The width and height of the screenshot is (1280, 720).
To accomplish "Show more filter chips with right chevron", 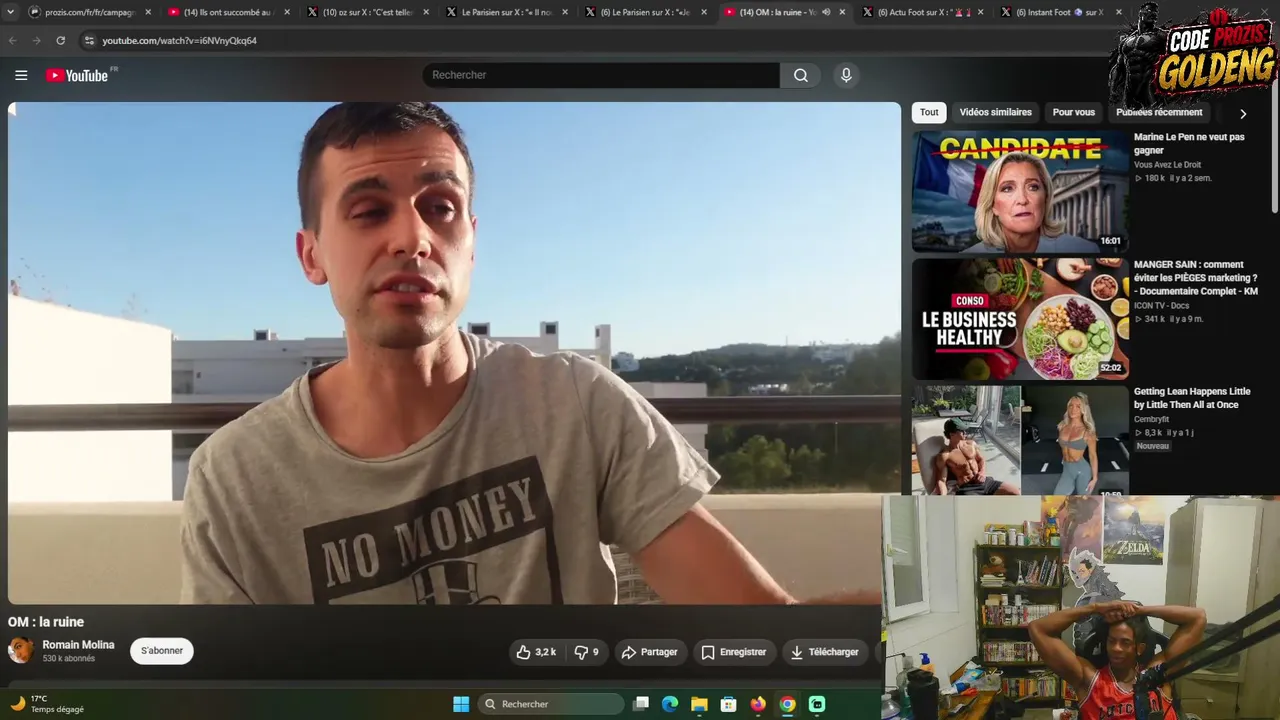I will point(1243,114).
